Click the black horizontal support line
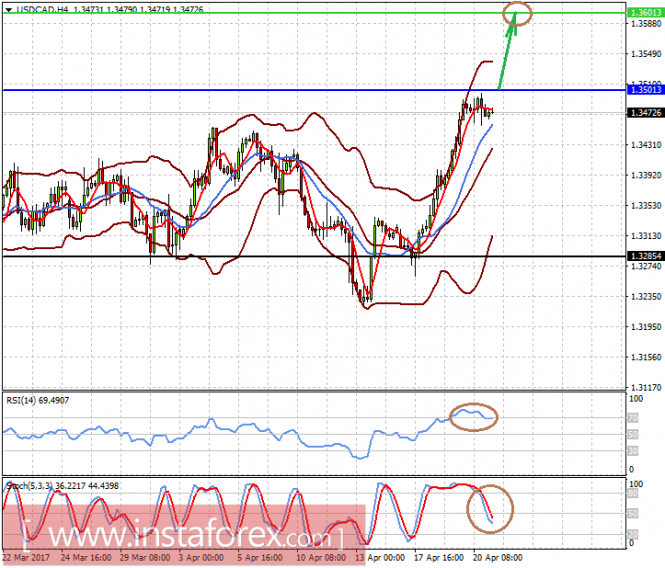This screenshot has width=665, height=568. pyautogui.click(x=314, y=256)
